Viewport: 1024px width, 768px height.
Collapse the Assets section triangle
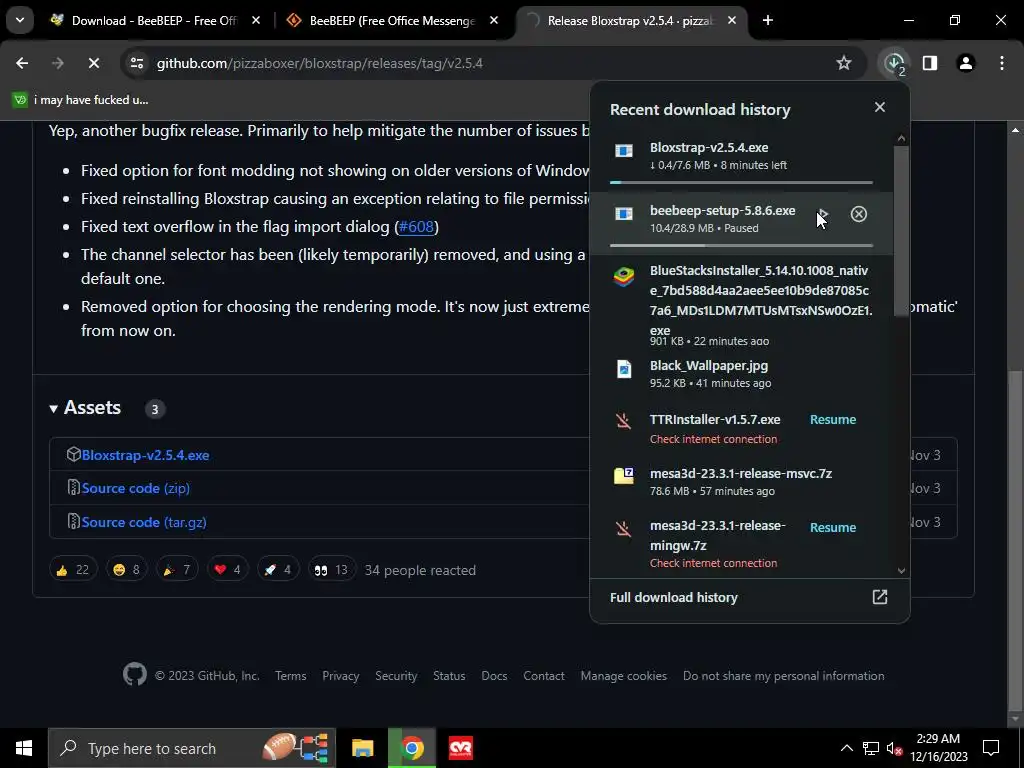54,409
